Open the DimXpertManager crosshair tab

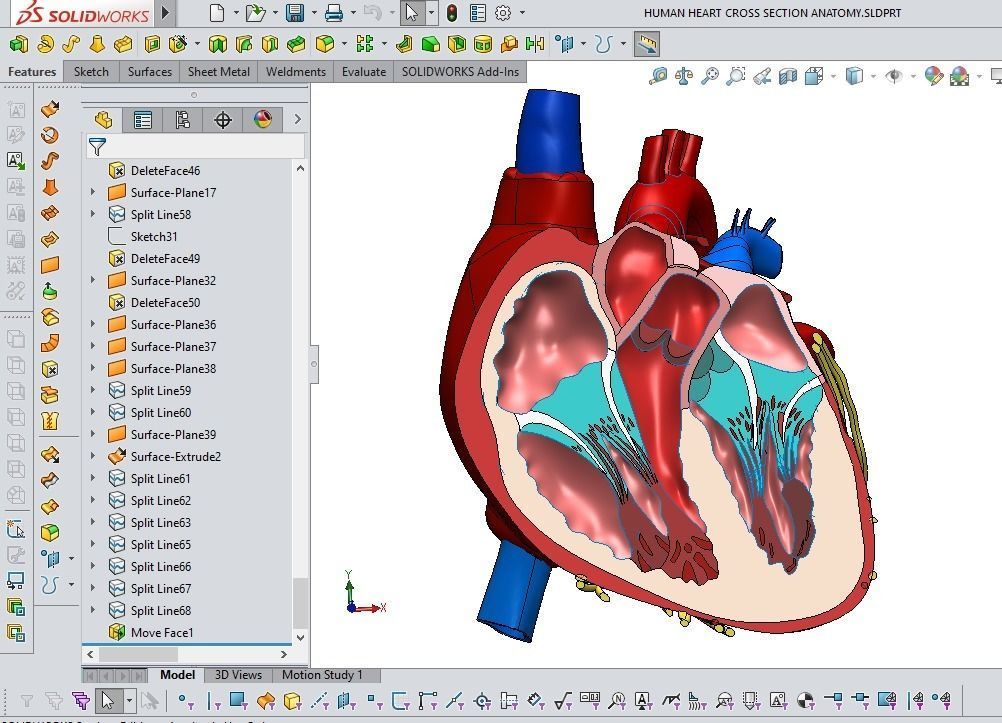tap(222, 120)
